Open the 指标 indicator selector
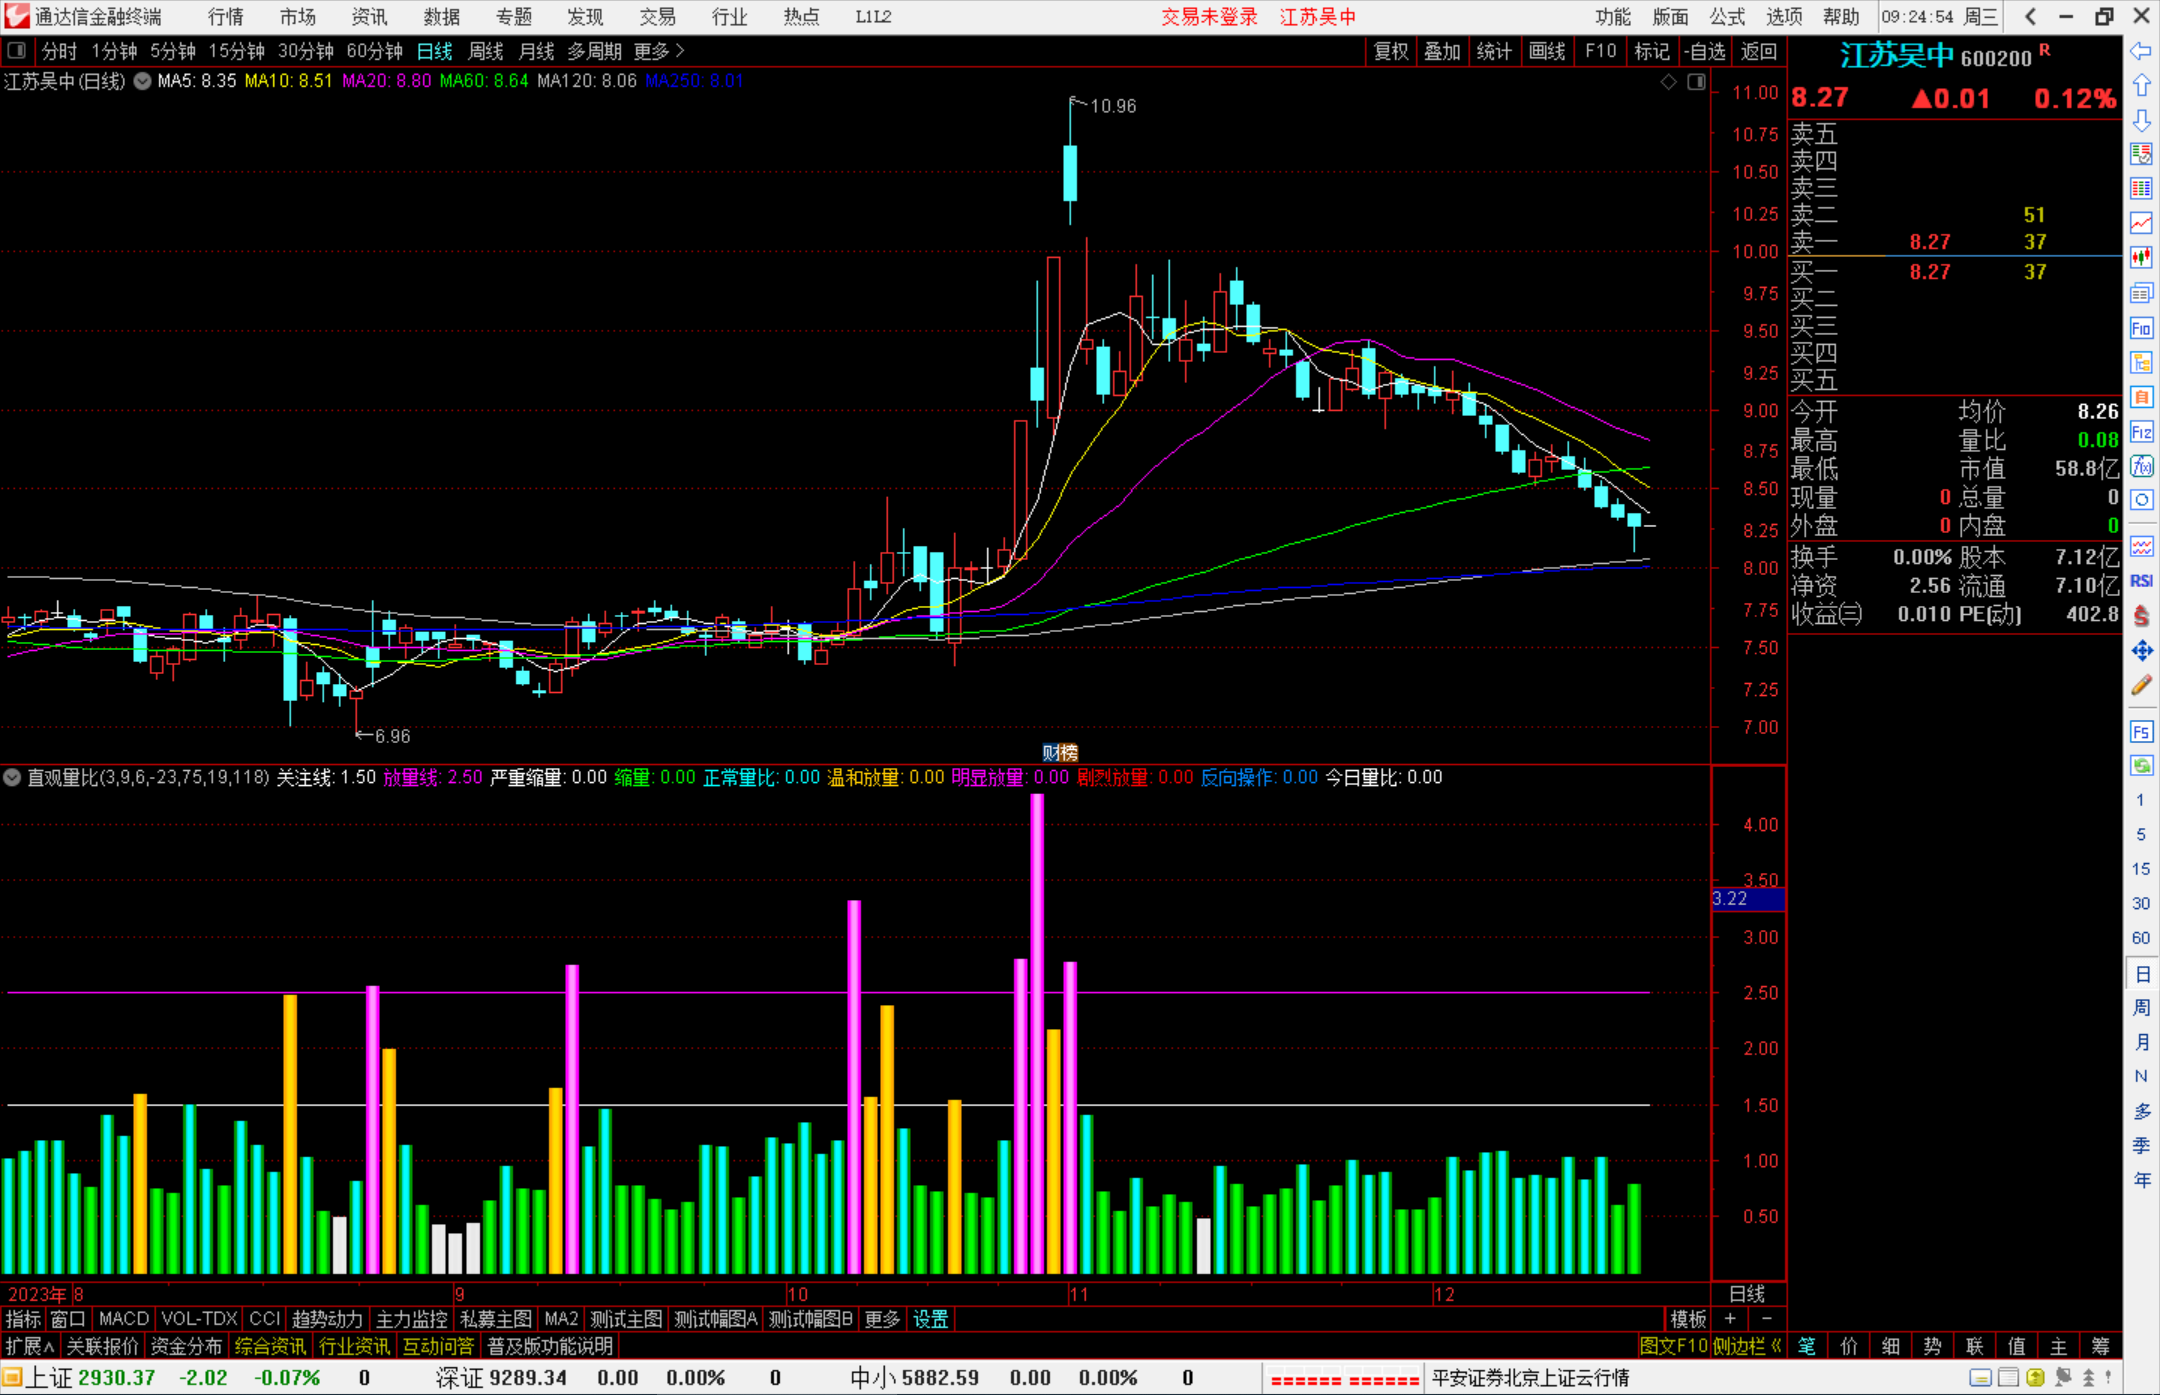This screenshot has height=1395, width=2160. coord(23,1319)
